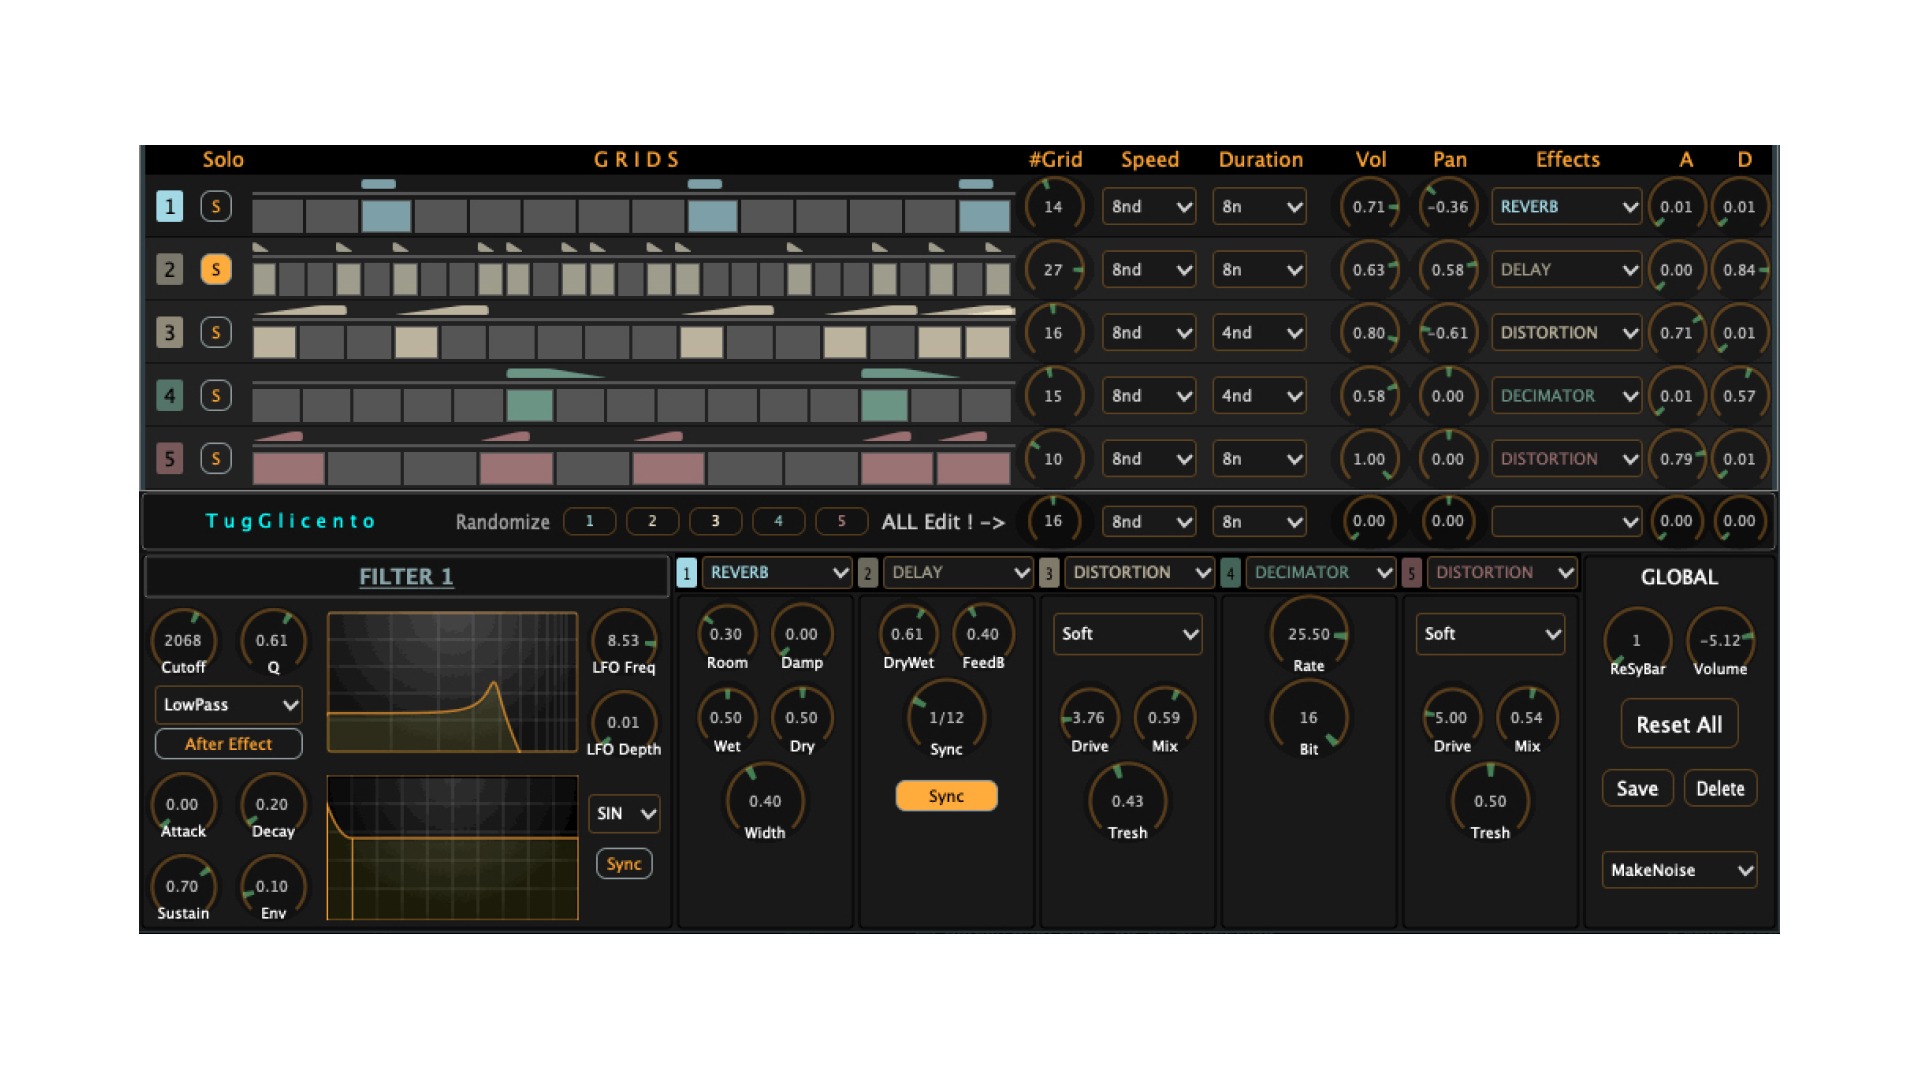Select track number 1 badge
Screen dimensions: 1920x1080
(x=169, y=206)
